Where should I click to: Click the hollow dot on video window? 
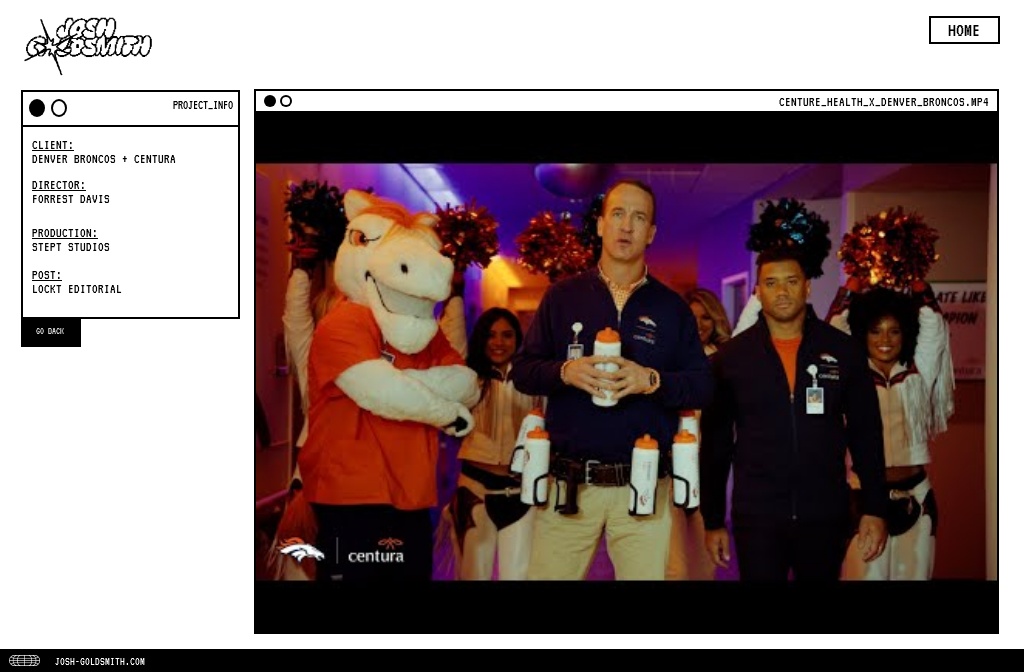coord(286,101)
